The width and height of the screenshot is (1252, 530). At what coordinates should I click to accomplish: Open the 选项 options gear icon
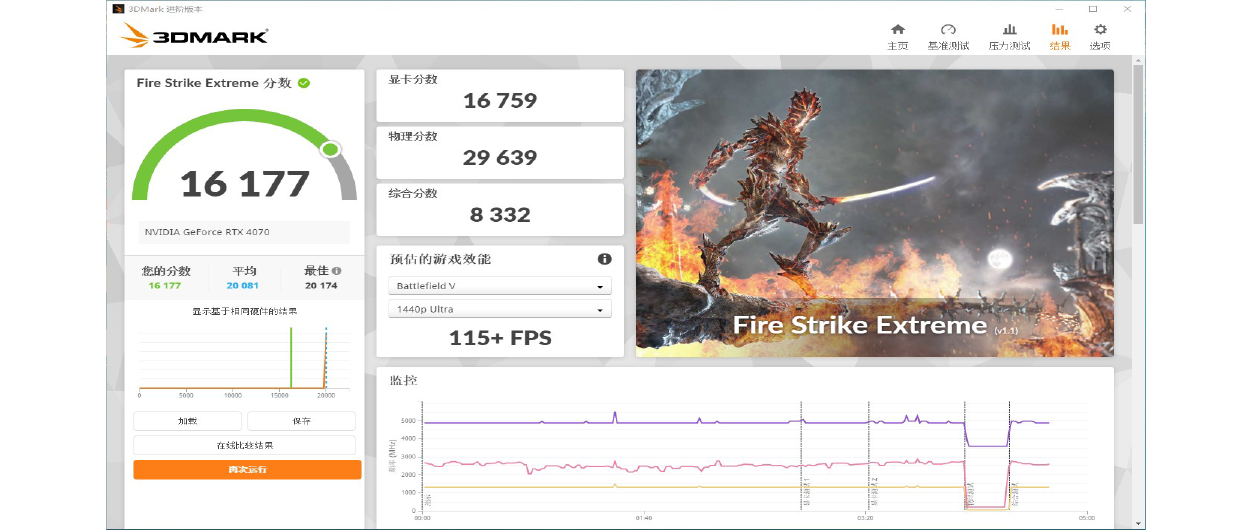[x=1100, y=30]
